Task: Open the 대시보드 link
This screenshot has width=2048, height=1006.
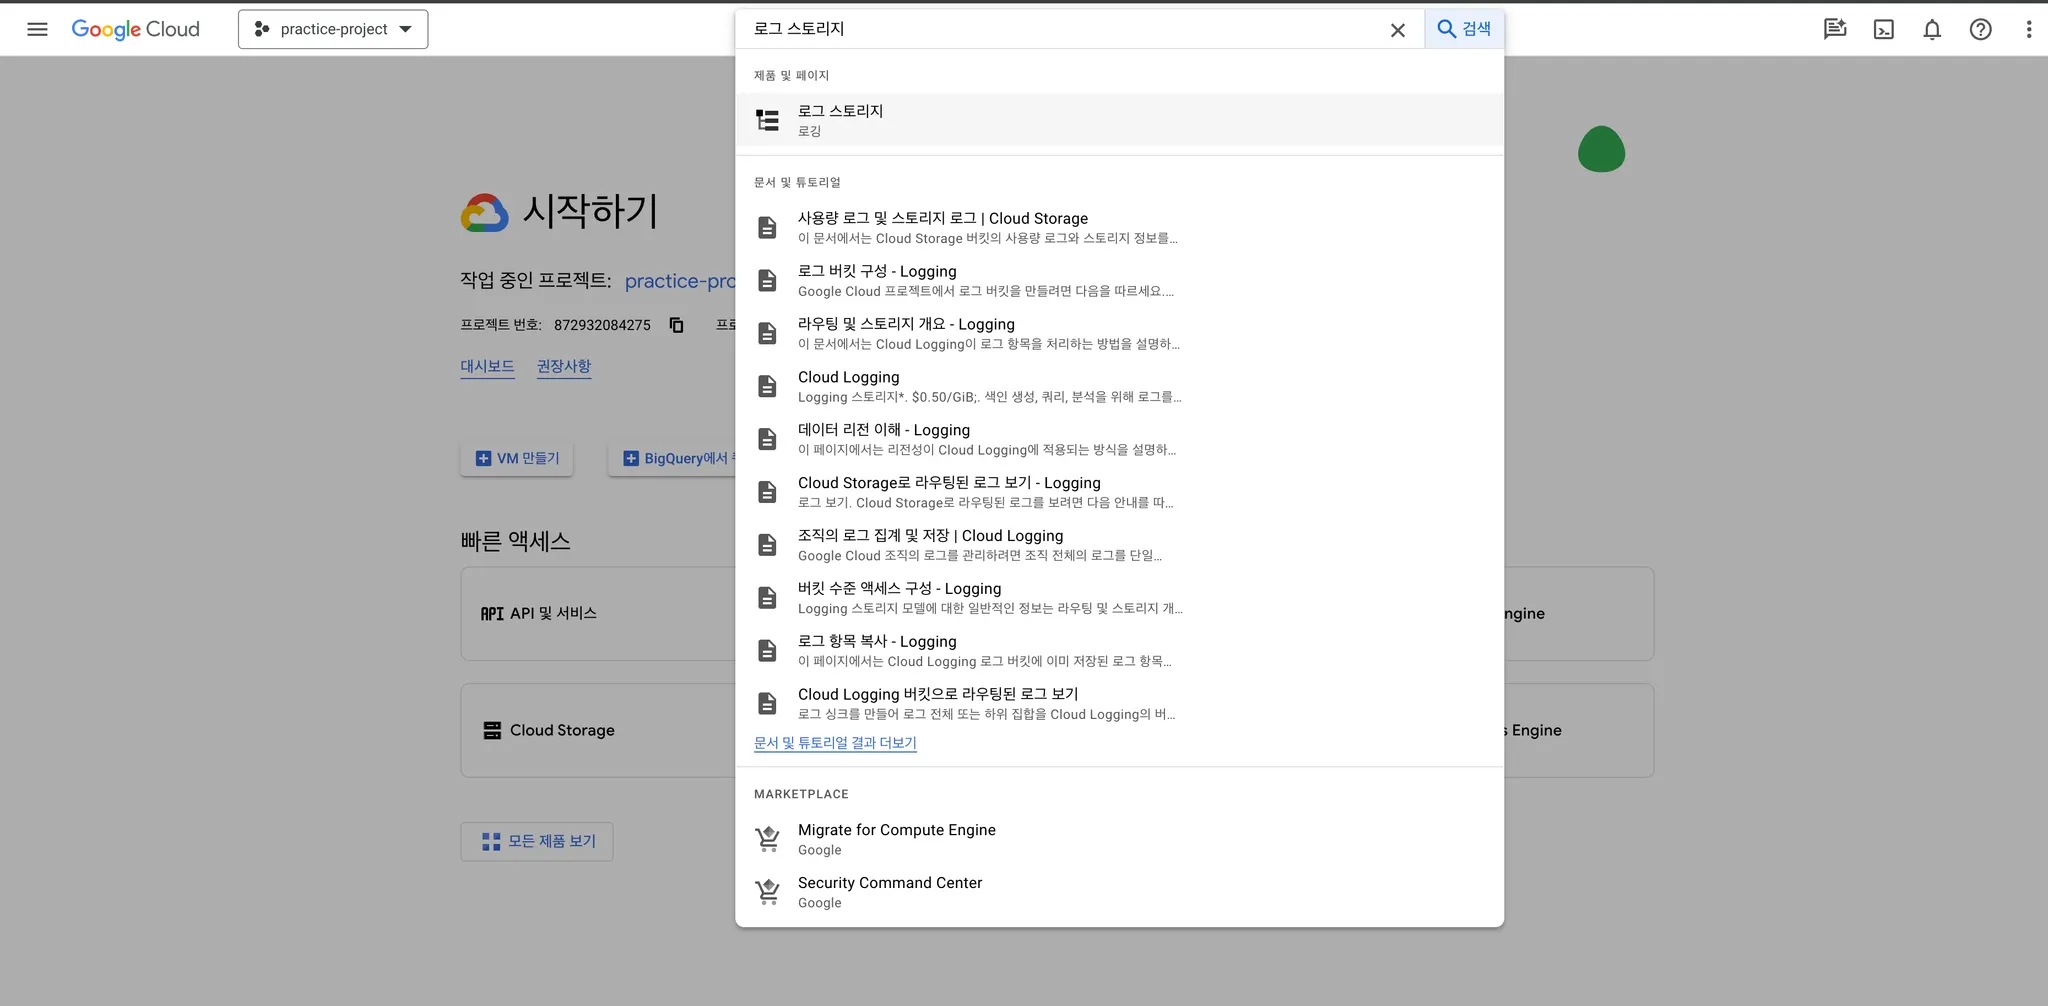Action: coord(487,366)
